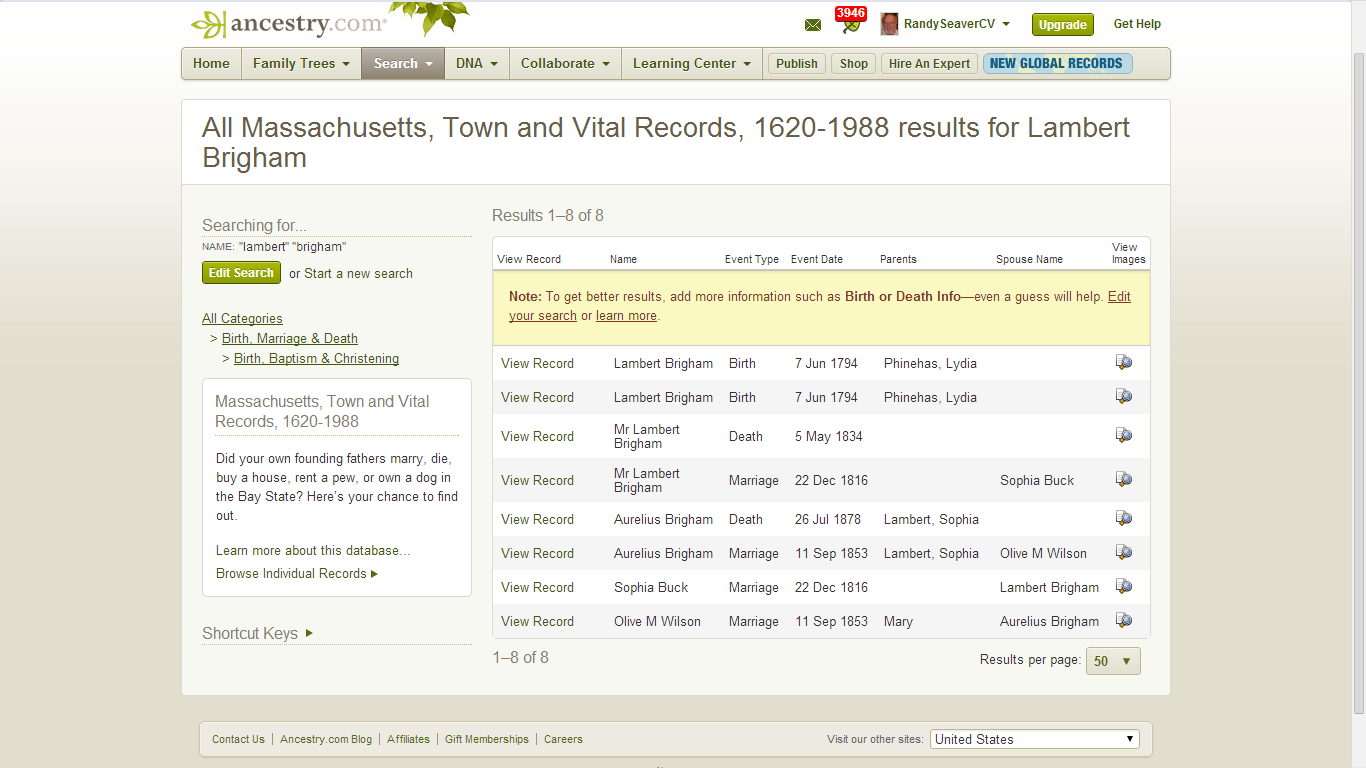Click the RandySeaverCV profile photo
Screen dimensions: 1366x768
tap(889, 24)
